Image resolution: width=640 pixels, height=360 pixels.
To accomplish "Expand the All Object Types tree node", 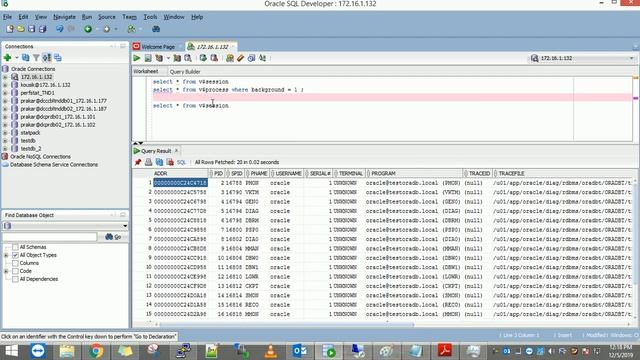I will click(6, 255).
